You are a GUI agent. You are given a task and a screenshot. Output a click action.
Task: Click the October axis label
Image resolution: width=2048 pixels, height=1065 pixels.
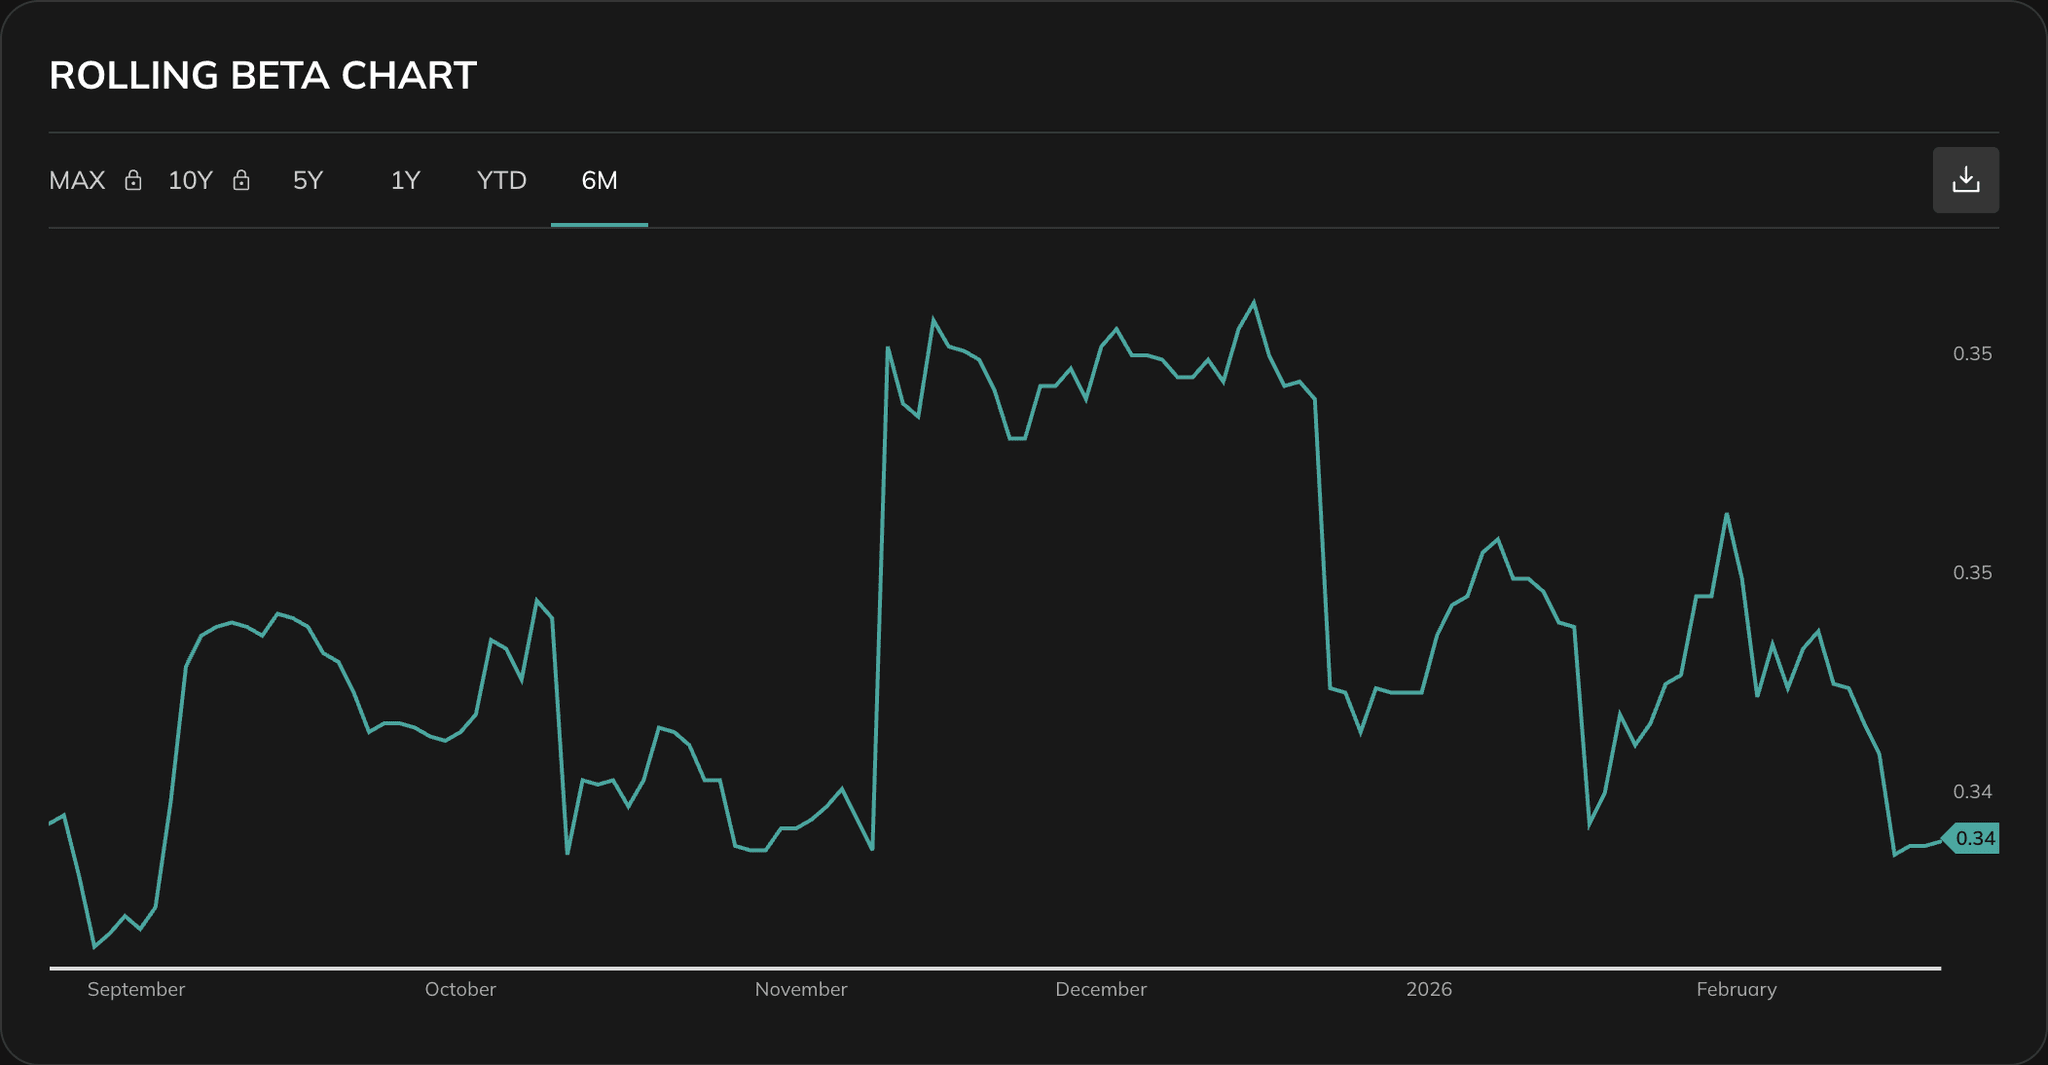pos(460,989)
